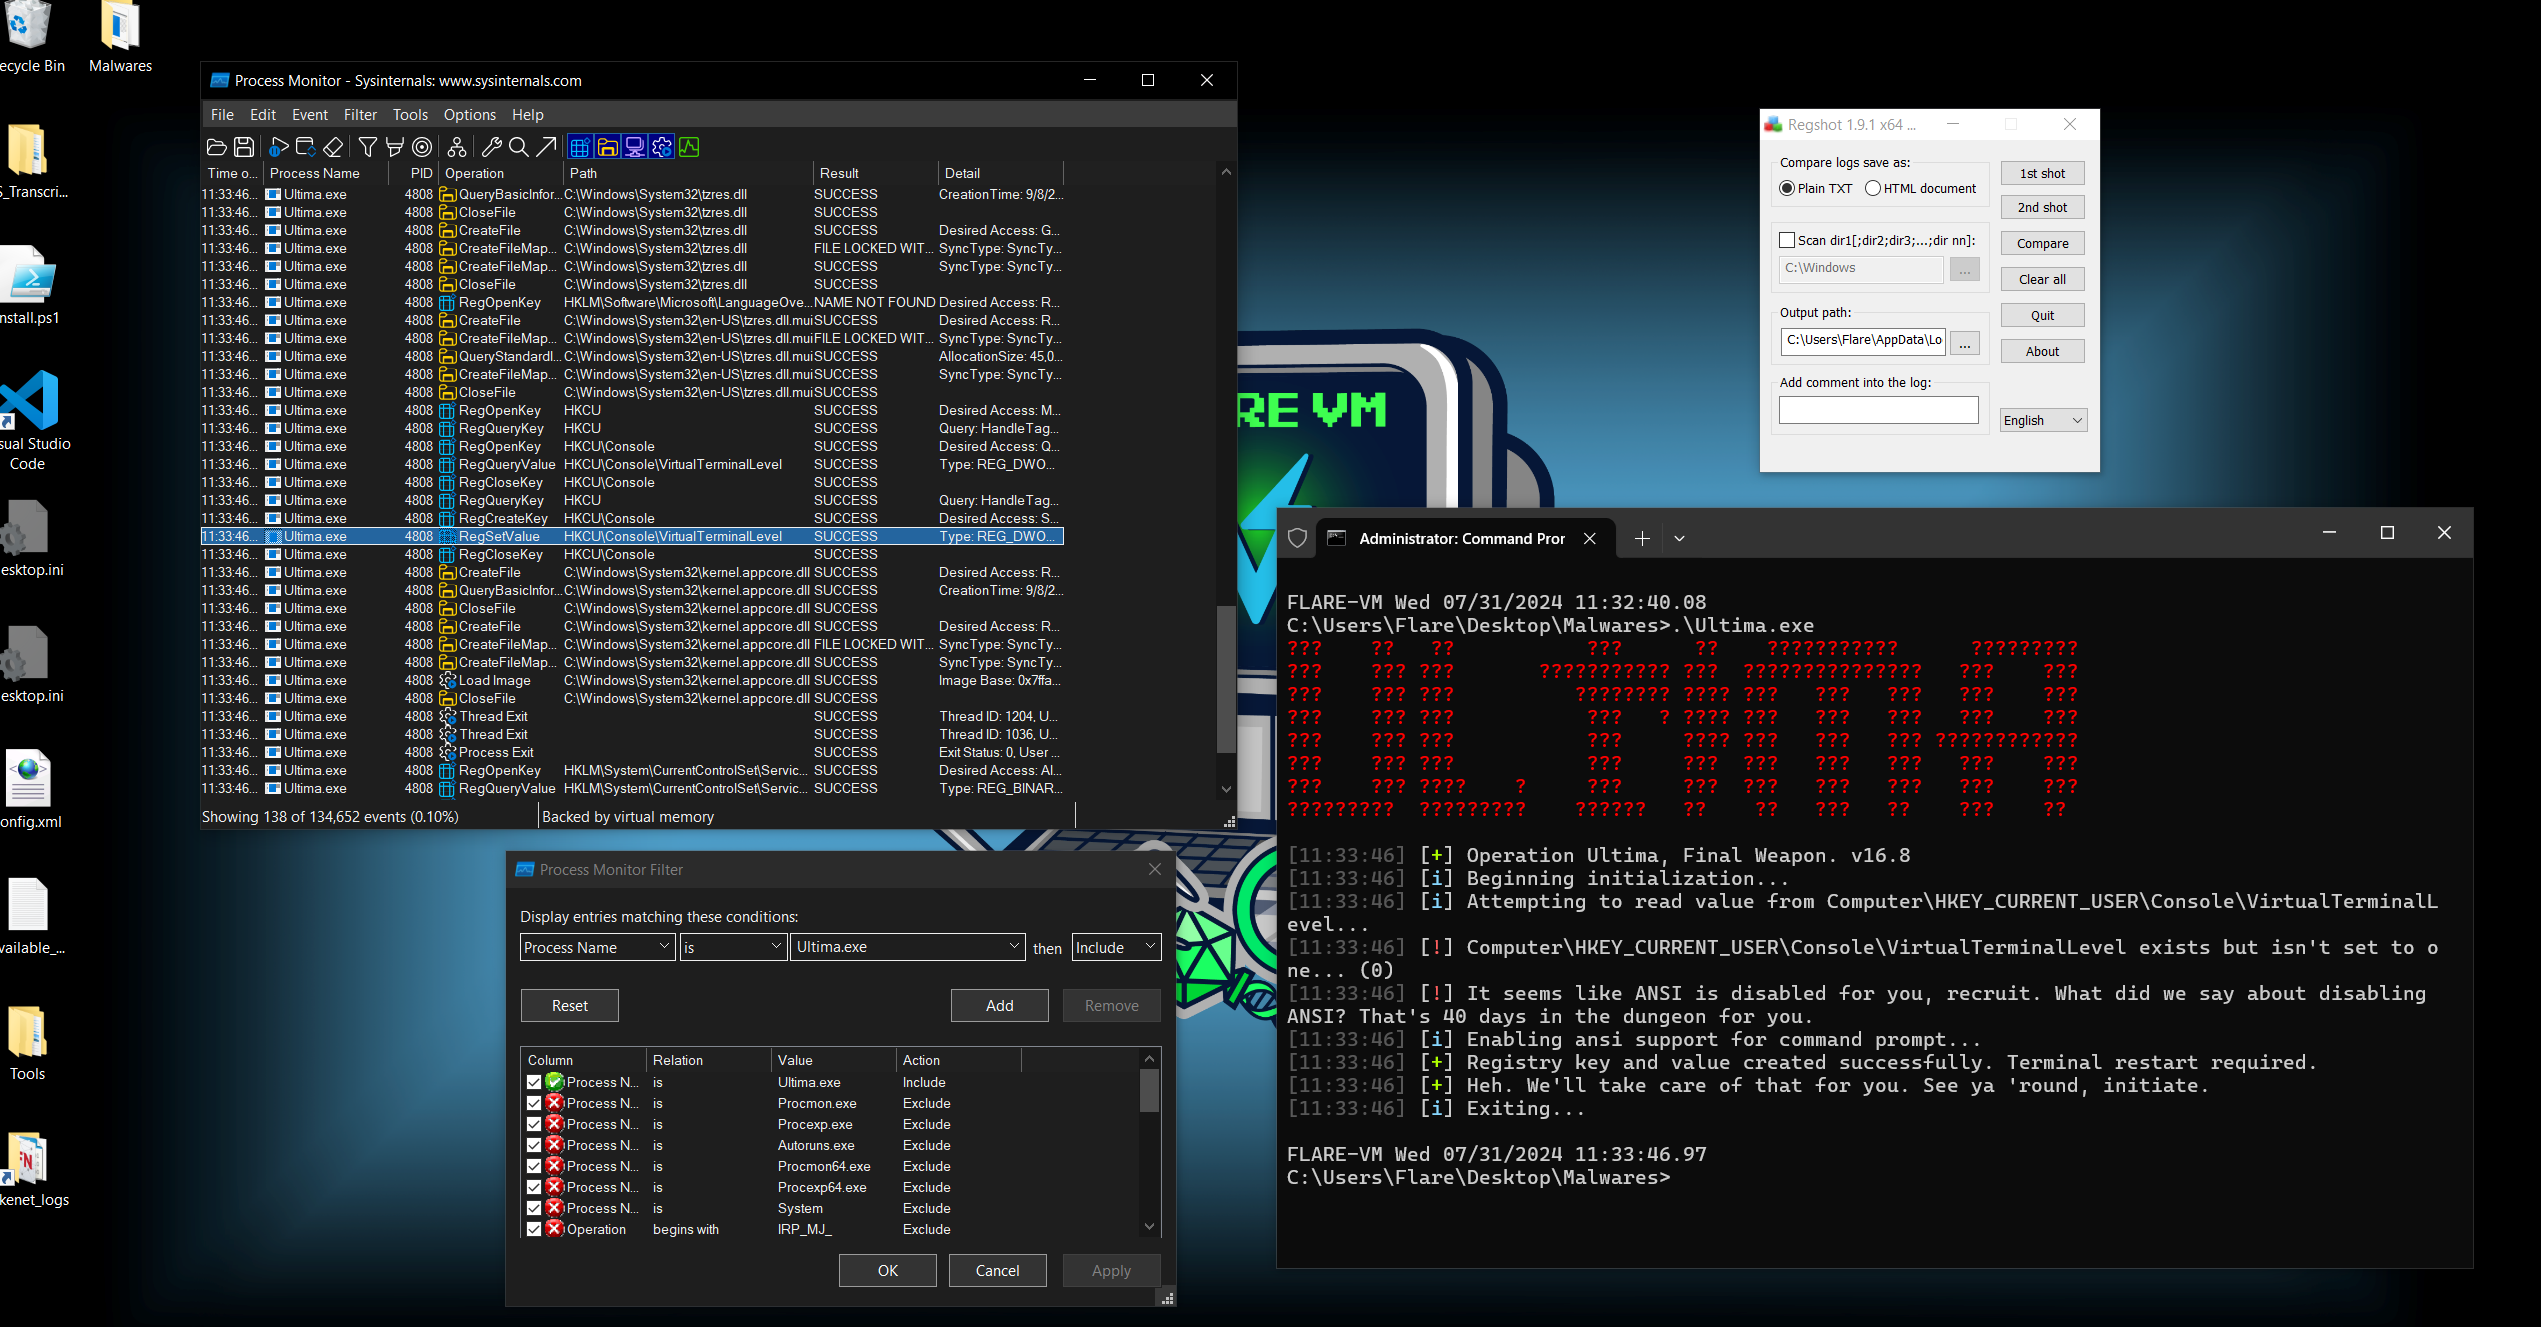Image resolution: width=2541 pixels, height=1327 pixels.
Task: Open the Process Tree icon
Action: click(457, 147)
